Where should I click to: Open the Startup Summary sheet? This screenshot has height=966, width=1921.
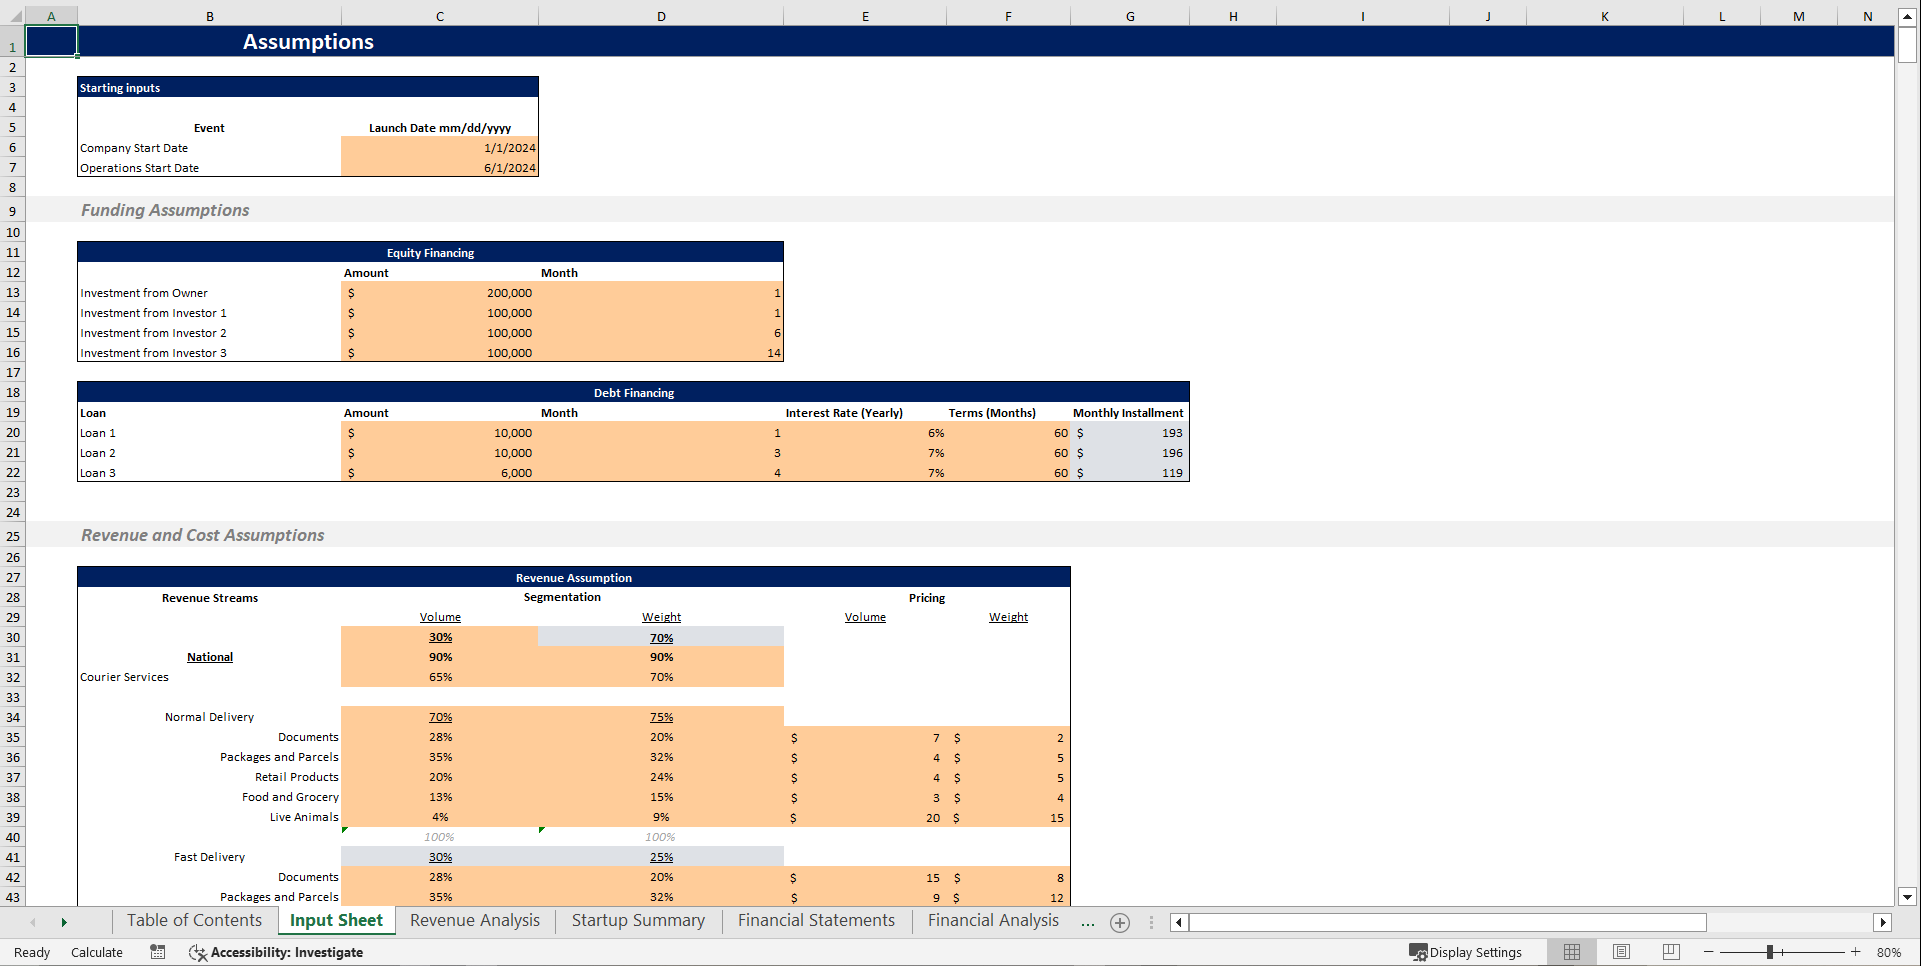pos(637,921)
